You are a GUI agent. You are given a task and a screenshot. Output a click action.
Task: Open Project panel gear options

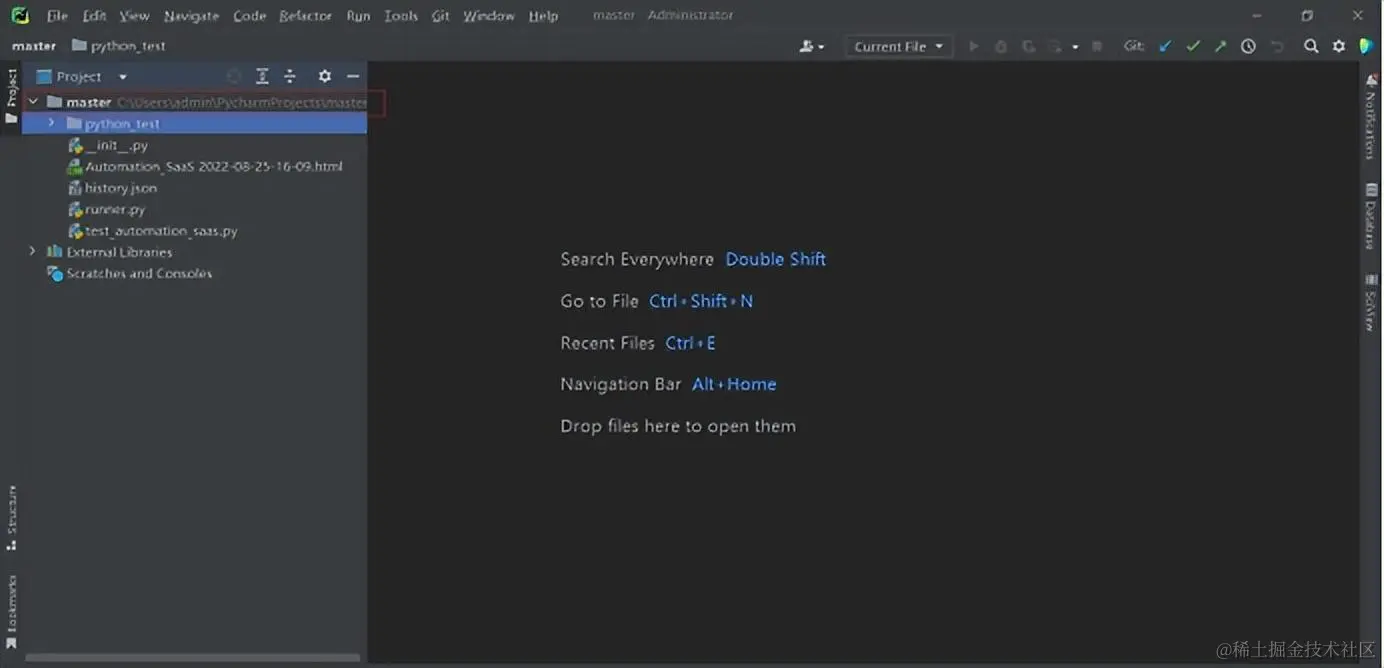pyautogui.click(x=325, y=76)
